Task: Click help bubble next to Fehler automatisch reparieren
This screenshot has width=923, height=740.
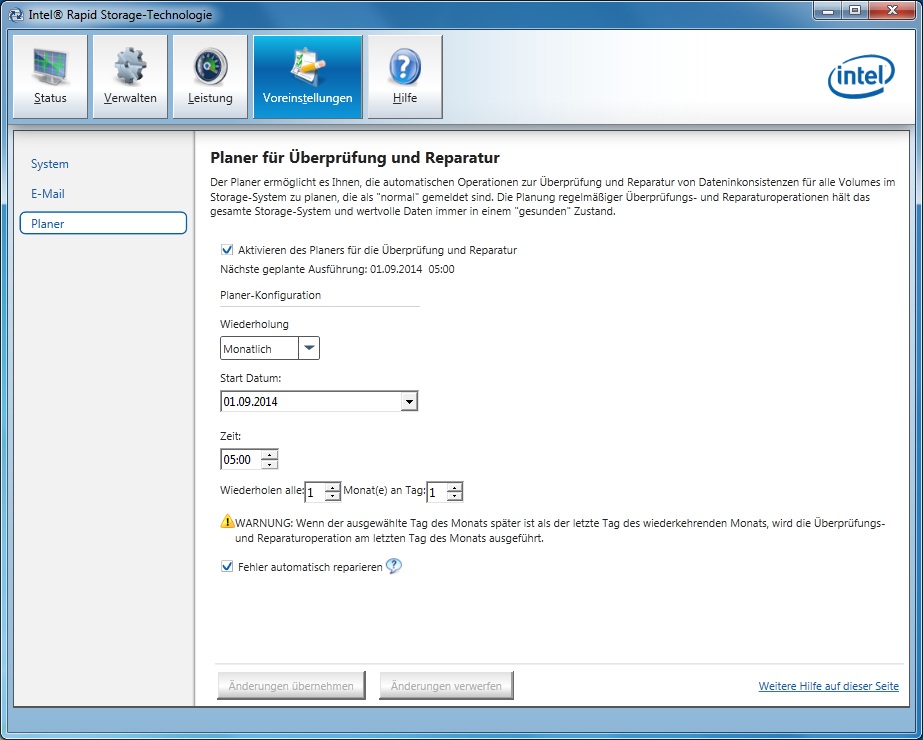Action: [x=393, y=566]
